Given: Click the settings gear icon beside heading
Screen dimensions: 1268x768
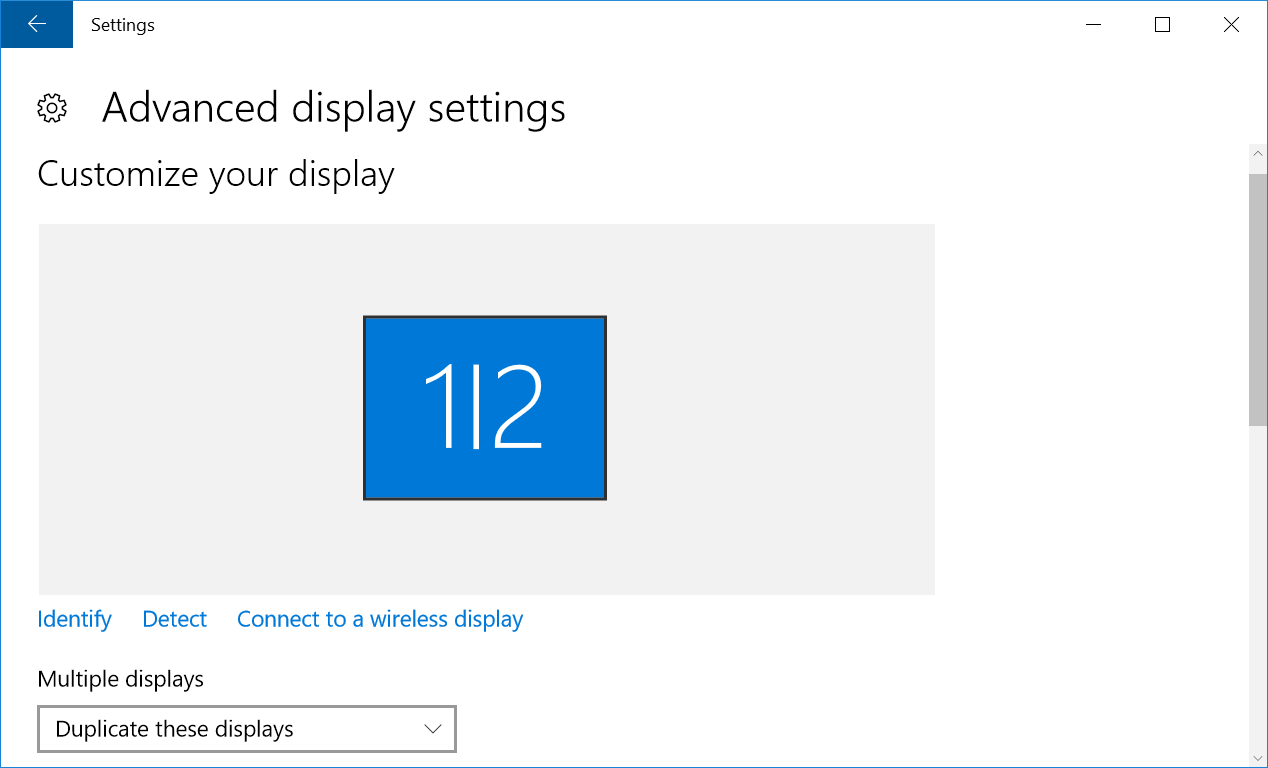Looking at the screenshot, I should point(52,108).
